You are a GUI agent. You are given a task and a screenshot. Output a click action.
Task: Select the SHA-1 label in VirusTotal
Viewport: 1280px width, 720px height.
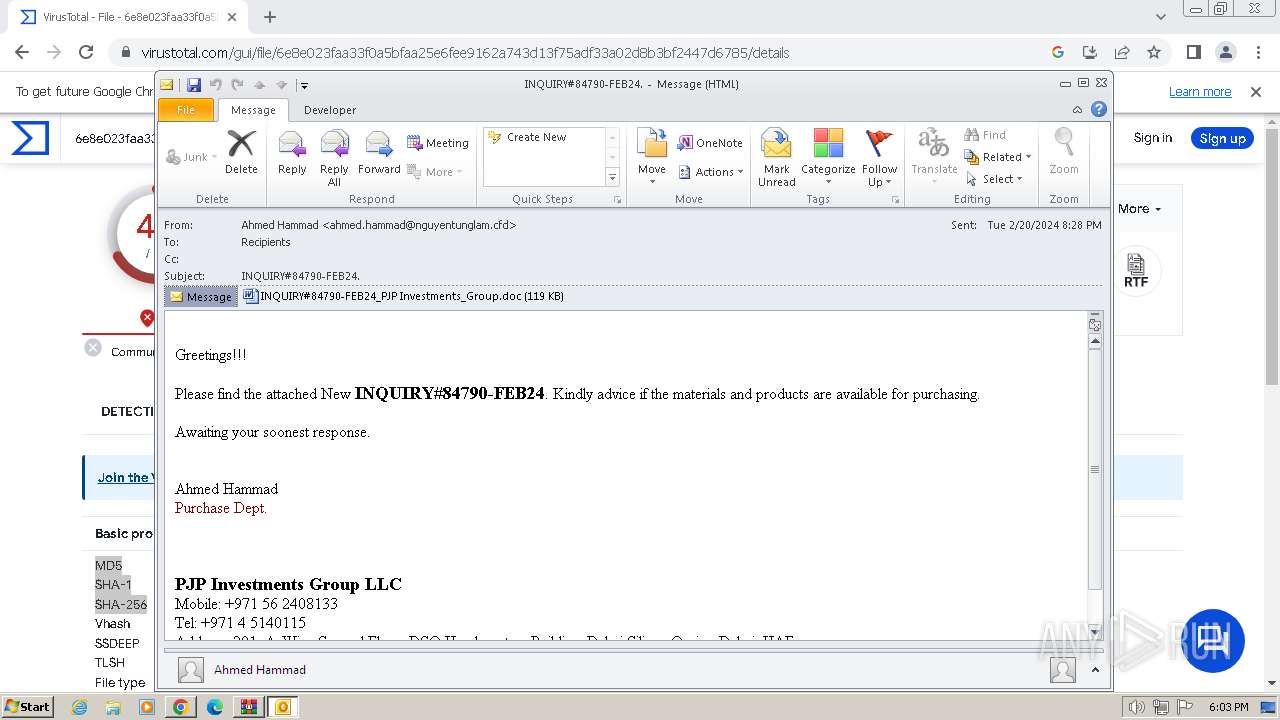pyautogui.click(x=113, y=585)
